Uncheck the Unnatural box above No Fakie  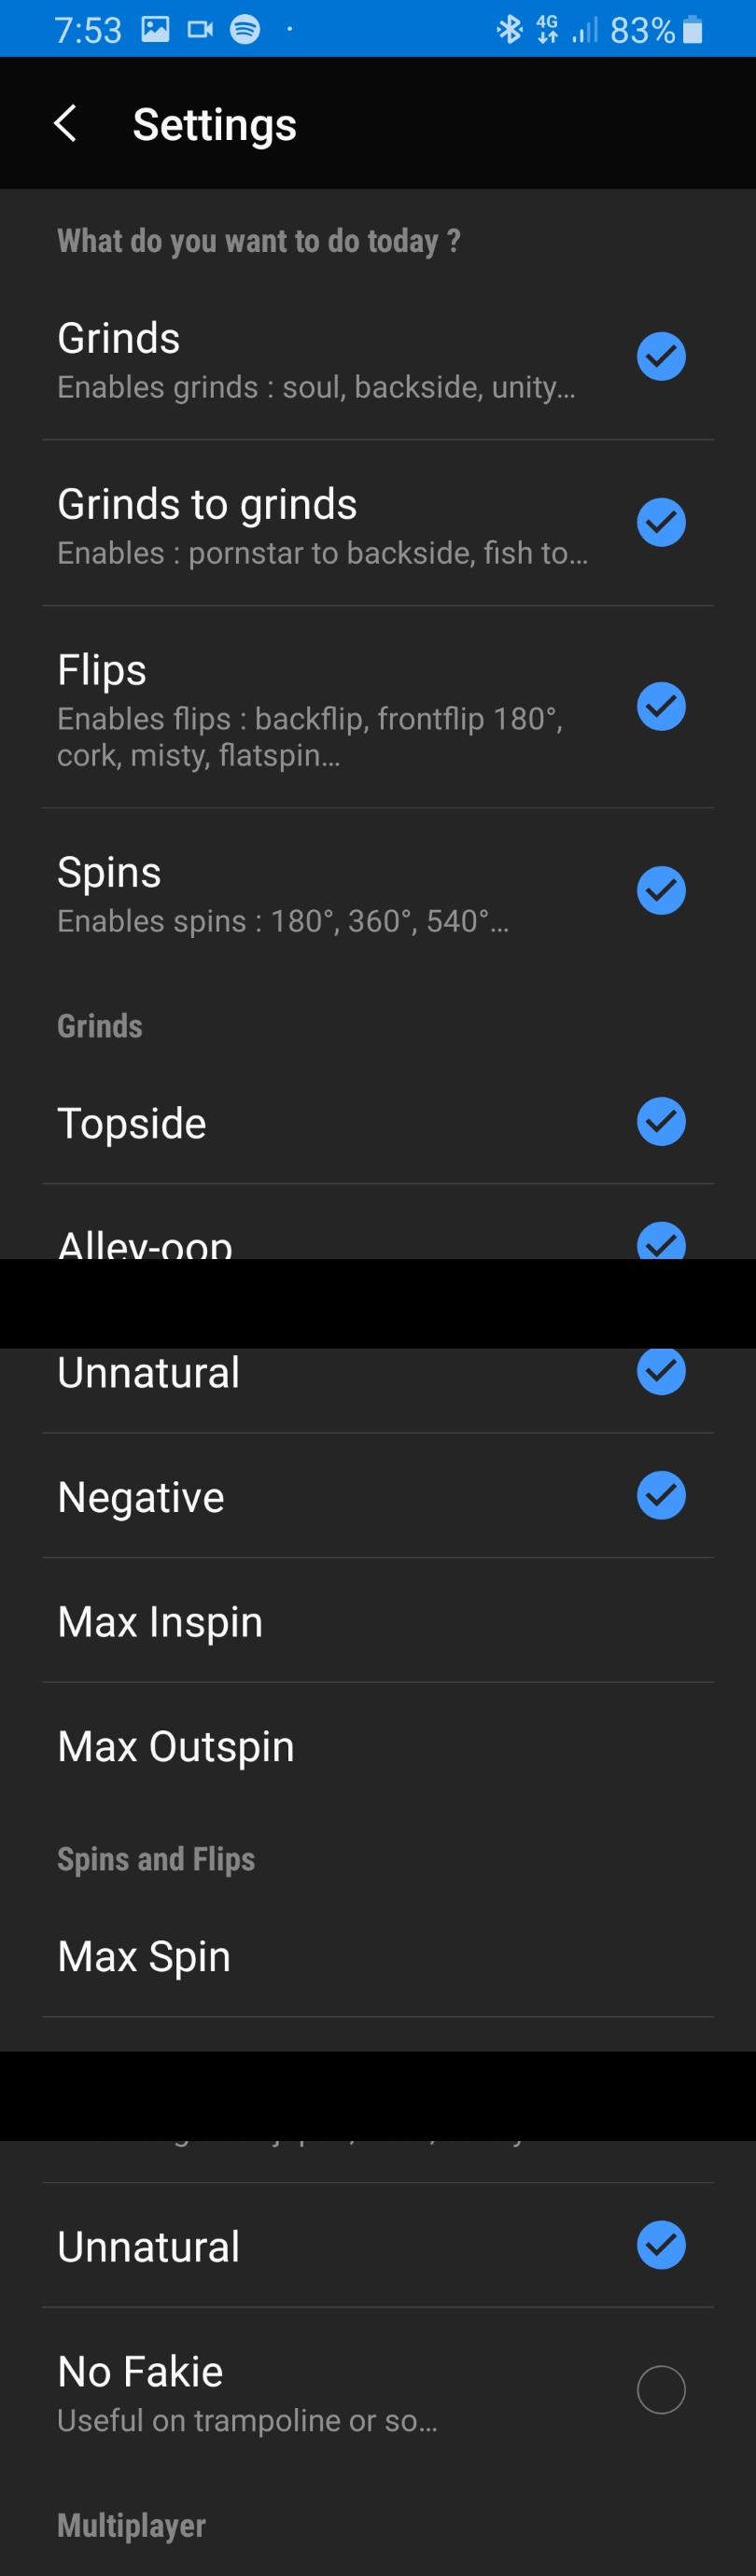661,2245
